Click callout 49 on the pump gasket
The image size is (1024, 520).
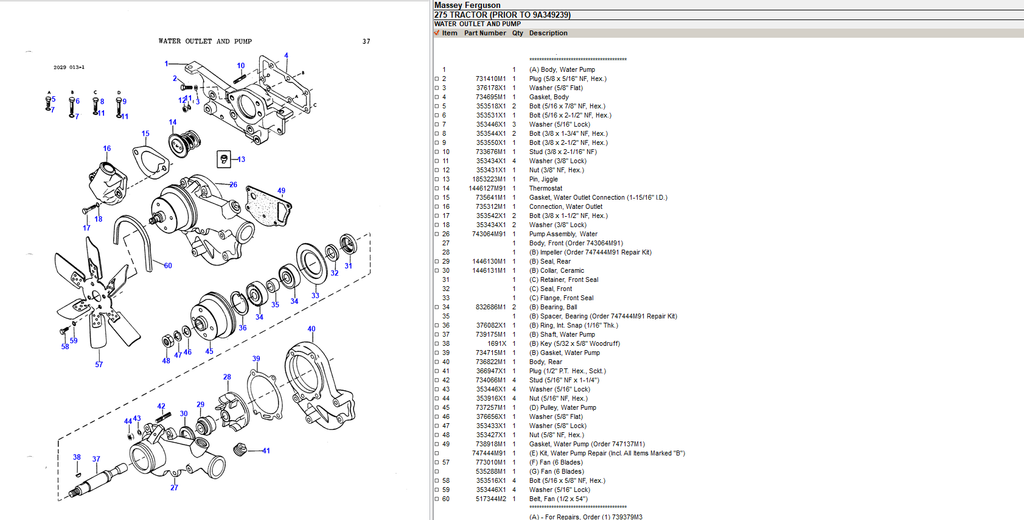(281, 191)
